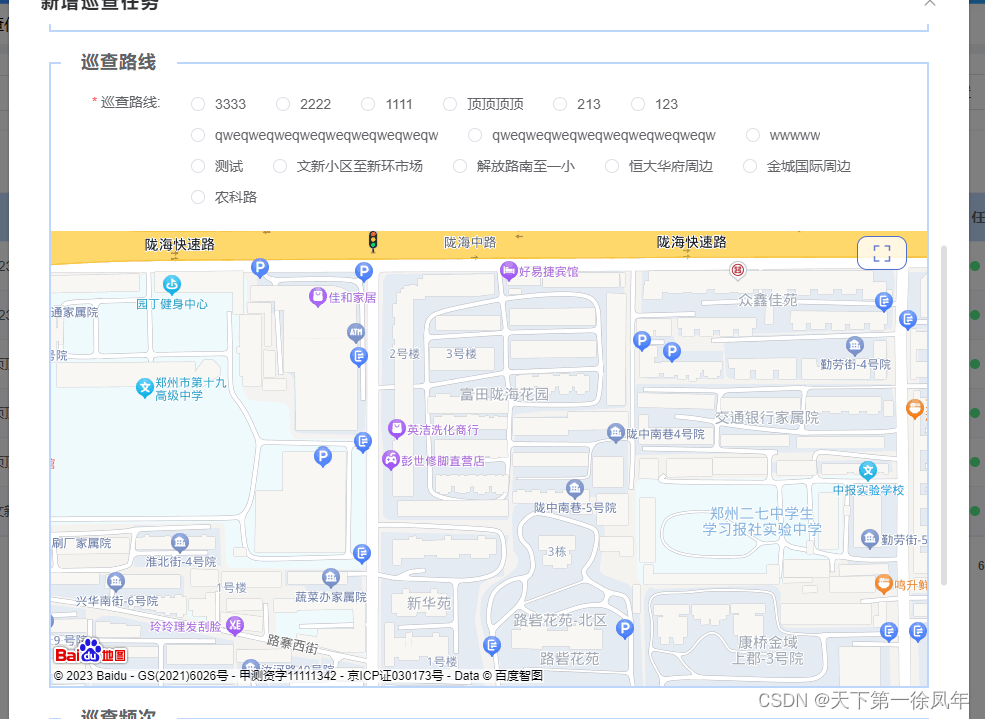
Task: Click the map fullscreen toggle icon
Action: [881, 252]
